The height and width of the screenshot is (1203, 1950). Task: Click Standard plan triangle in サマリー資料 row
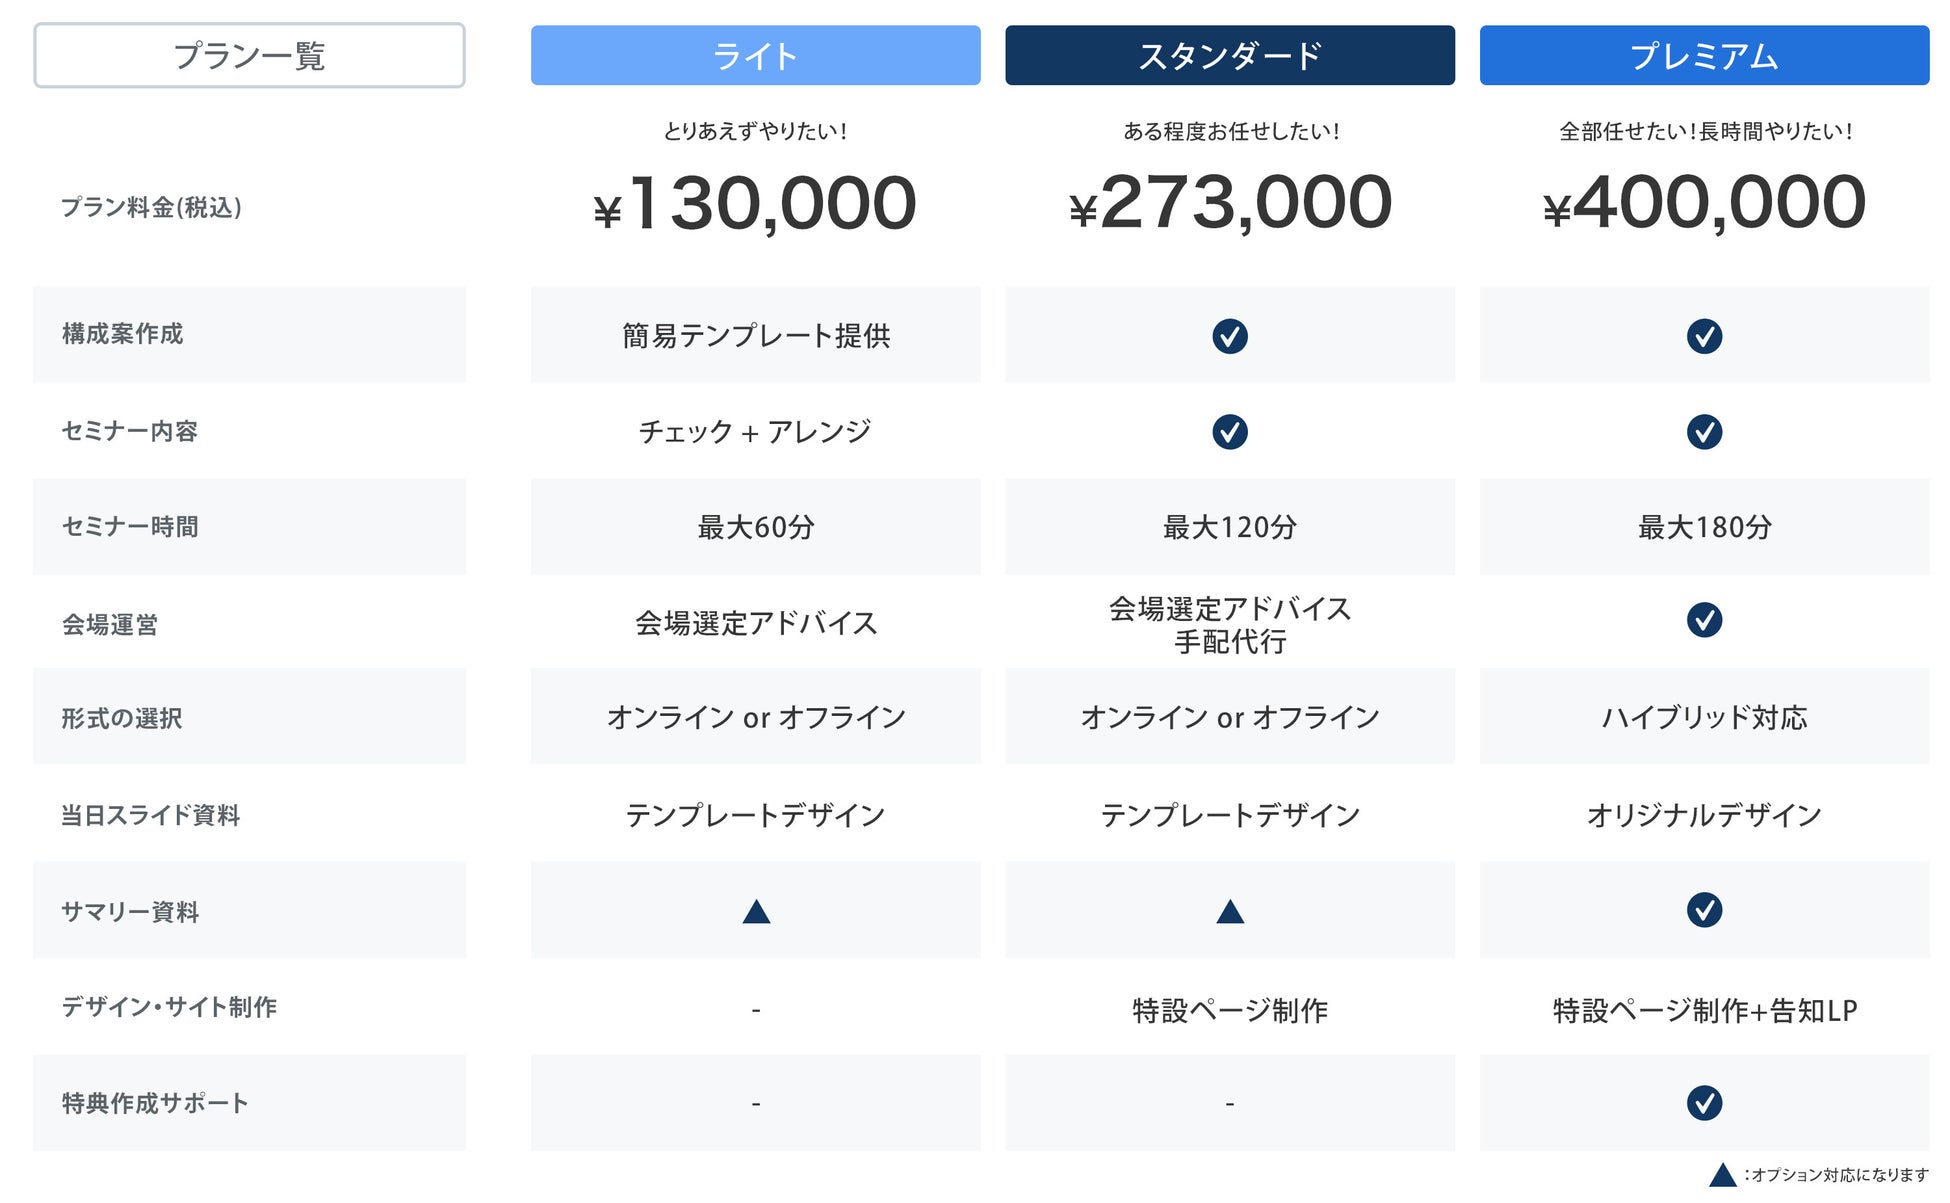click(x=1229, y=912)
